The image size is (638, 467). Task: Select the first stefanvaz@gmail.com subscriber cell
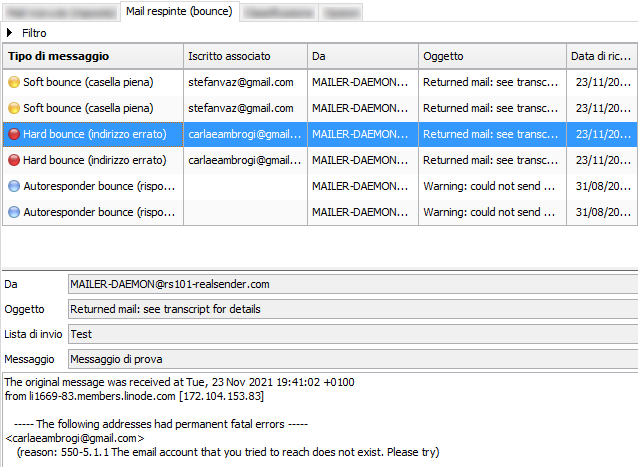point(244,82)
